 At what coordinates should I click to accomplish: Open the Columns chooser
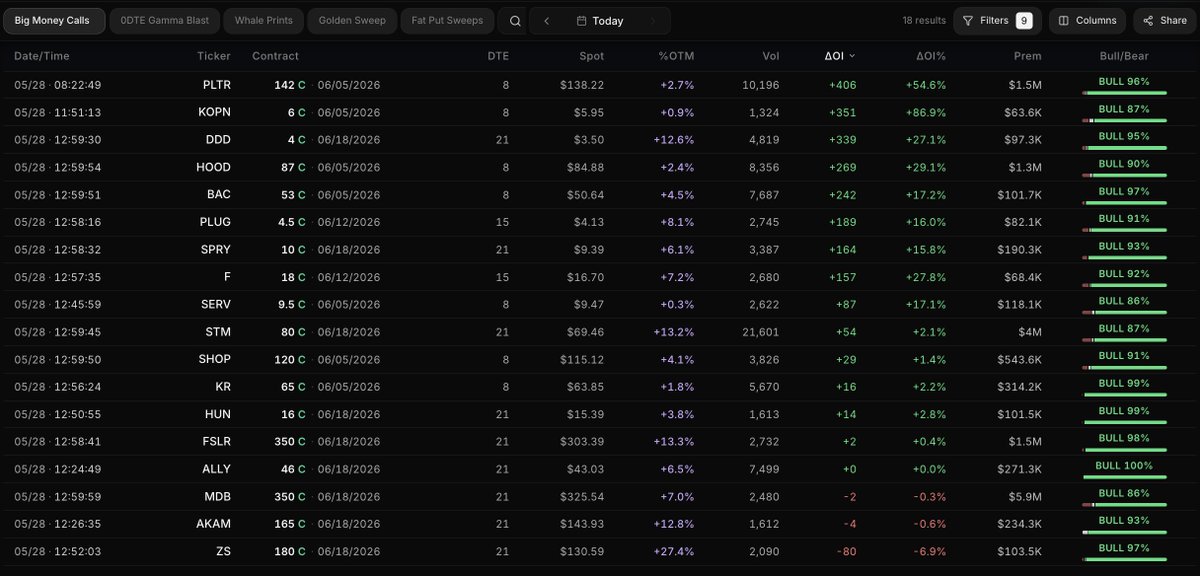coord(1088,21)
